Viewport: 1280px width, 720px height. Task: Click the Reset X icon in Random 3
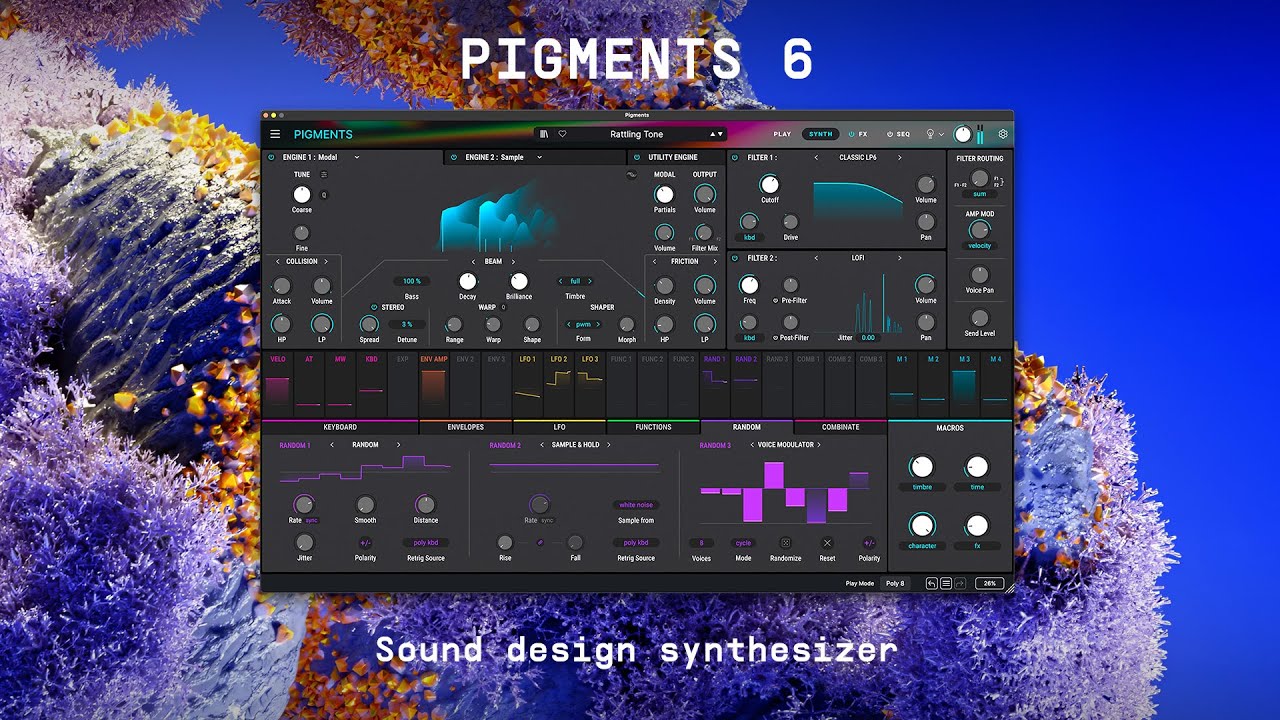tap(827, 543)
